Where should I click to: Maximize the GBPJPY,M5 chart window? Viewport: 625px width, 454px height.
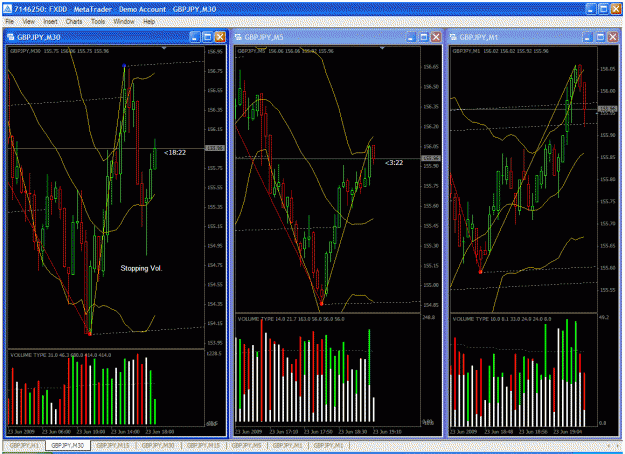click(424, 37)
